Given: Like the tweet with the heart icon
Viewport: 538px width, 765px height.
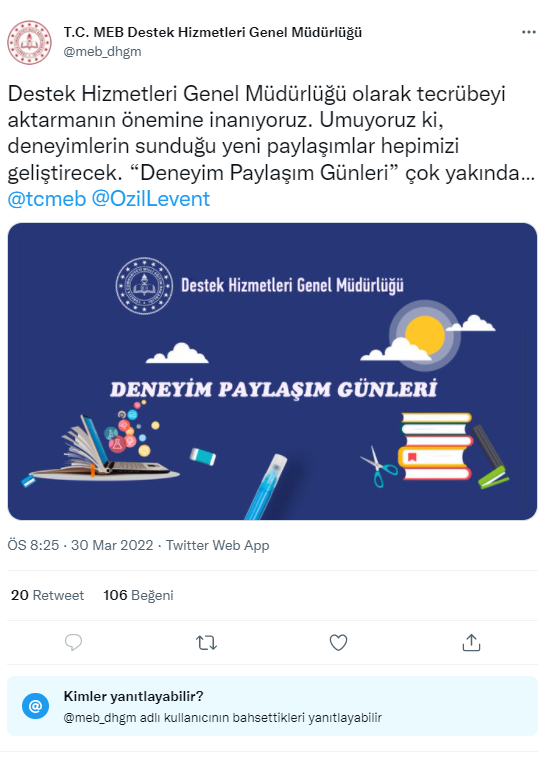Looking at the screenshot, I should [x=338, y=643].
